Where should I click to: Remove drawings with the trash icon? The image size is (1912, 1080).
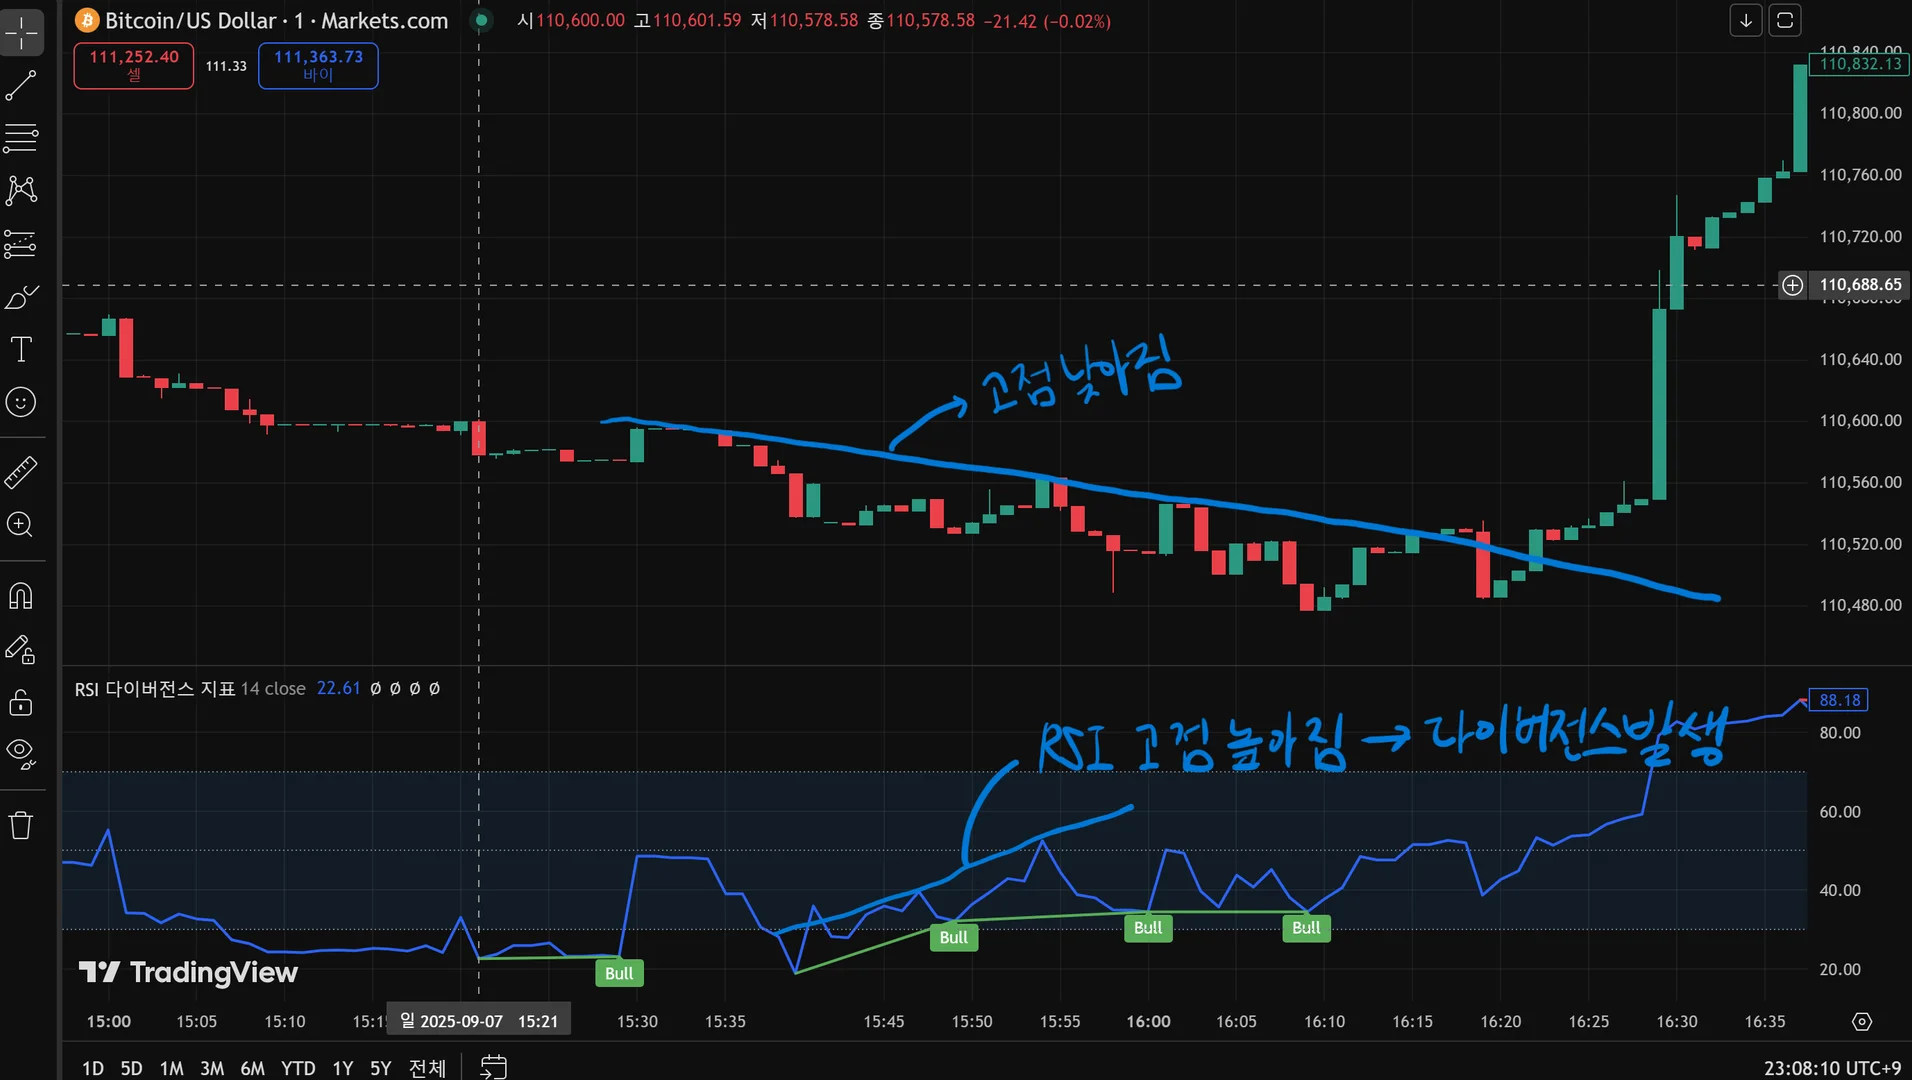coord(21,825)
